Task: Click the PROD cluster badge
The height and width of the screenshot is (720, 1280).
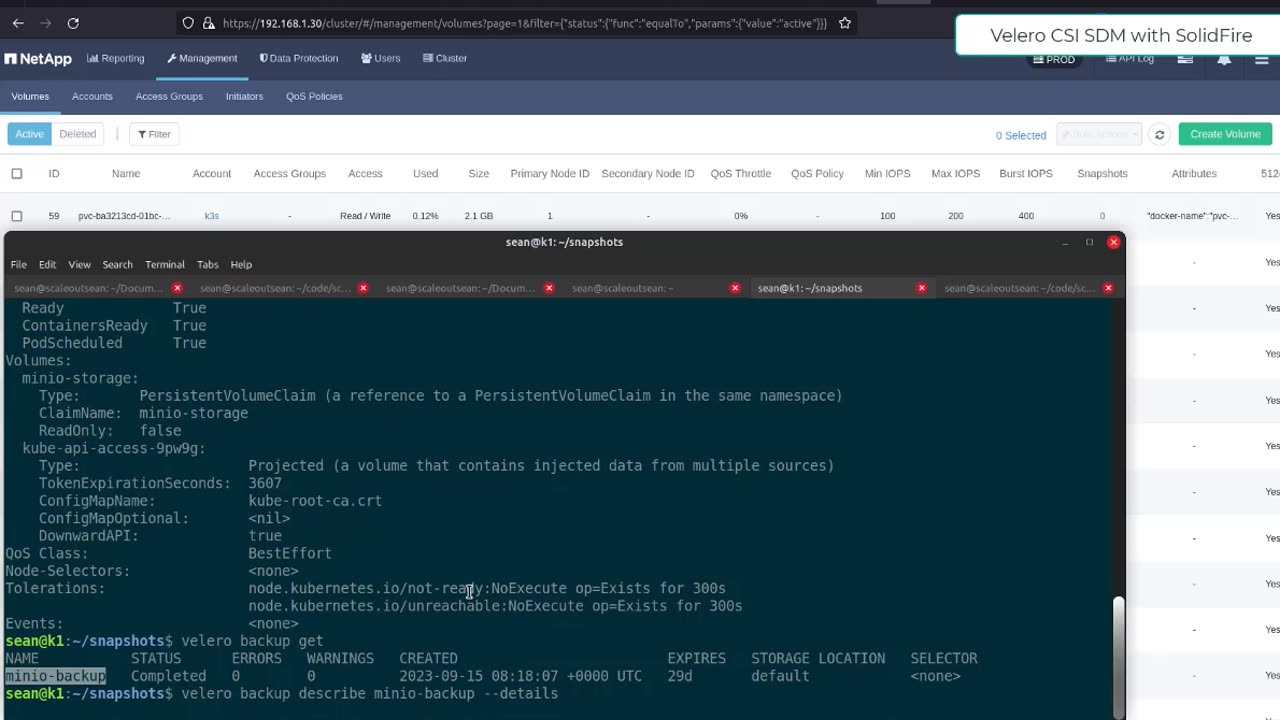Action: point(1054,60)
